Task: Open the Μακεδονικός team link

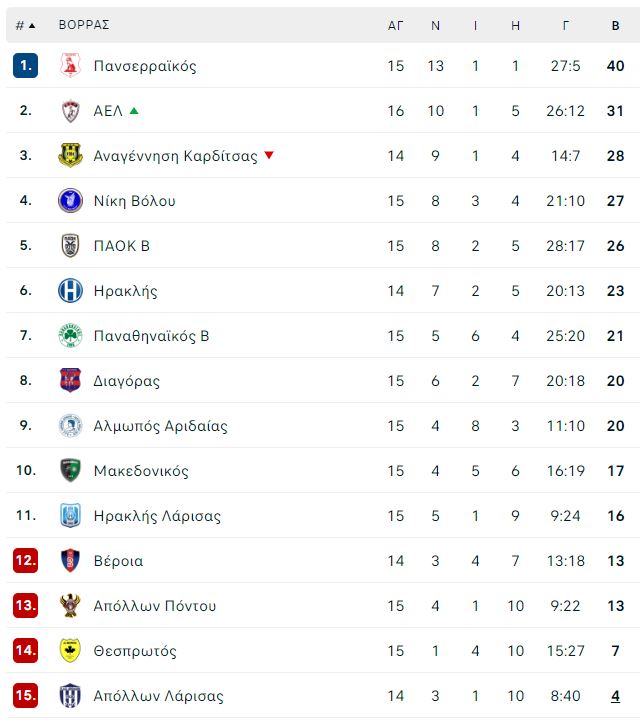Action: click(x=141, y=471)
